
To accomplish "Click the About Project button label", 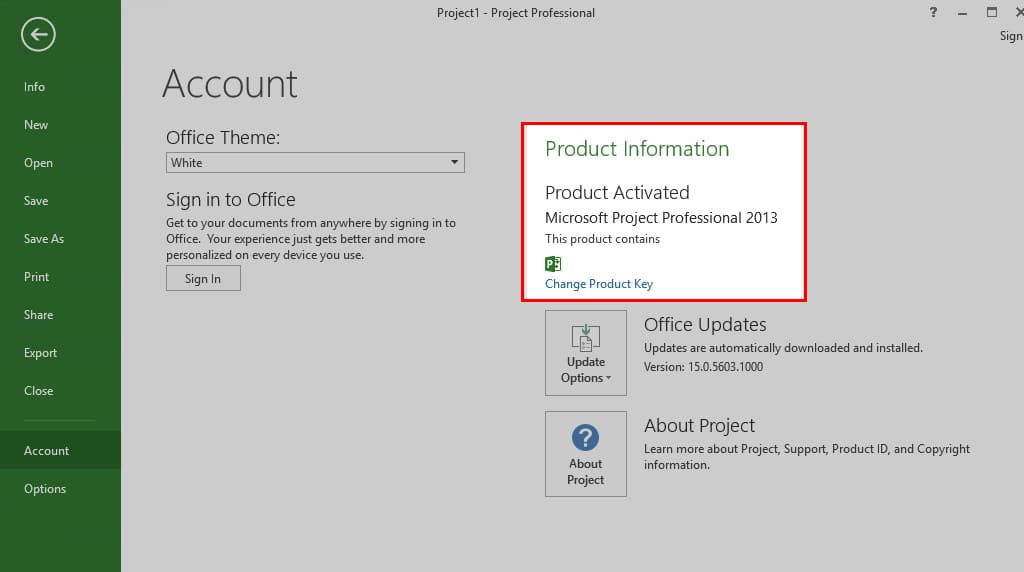I will point(586,471).
